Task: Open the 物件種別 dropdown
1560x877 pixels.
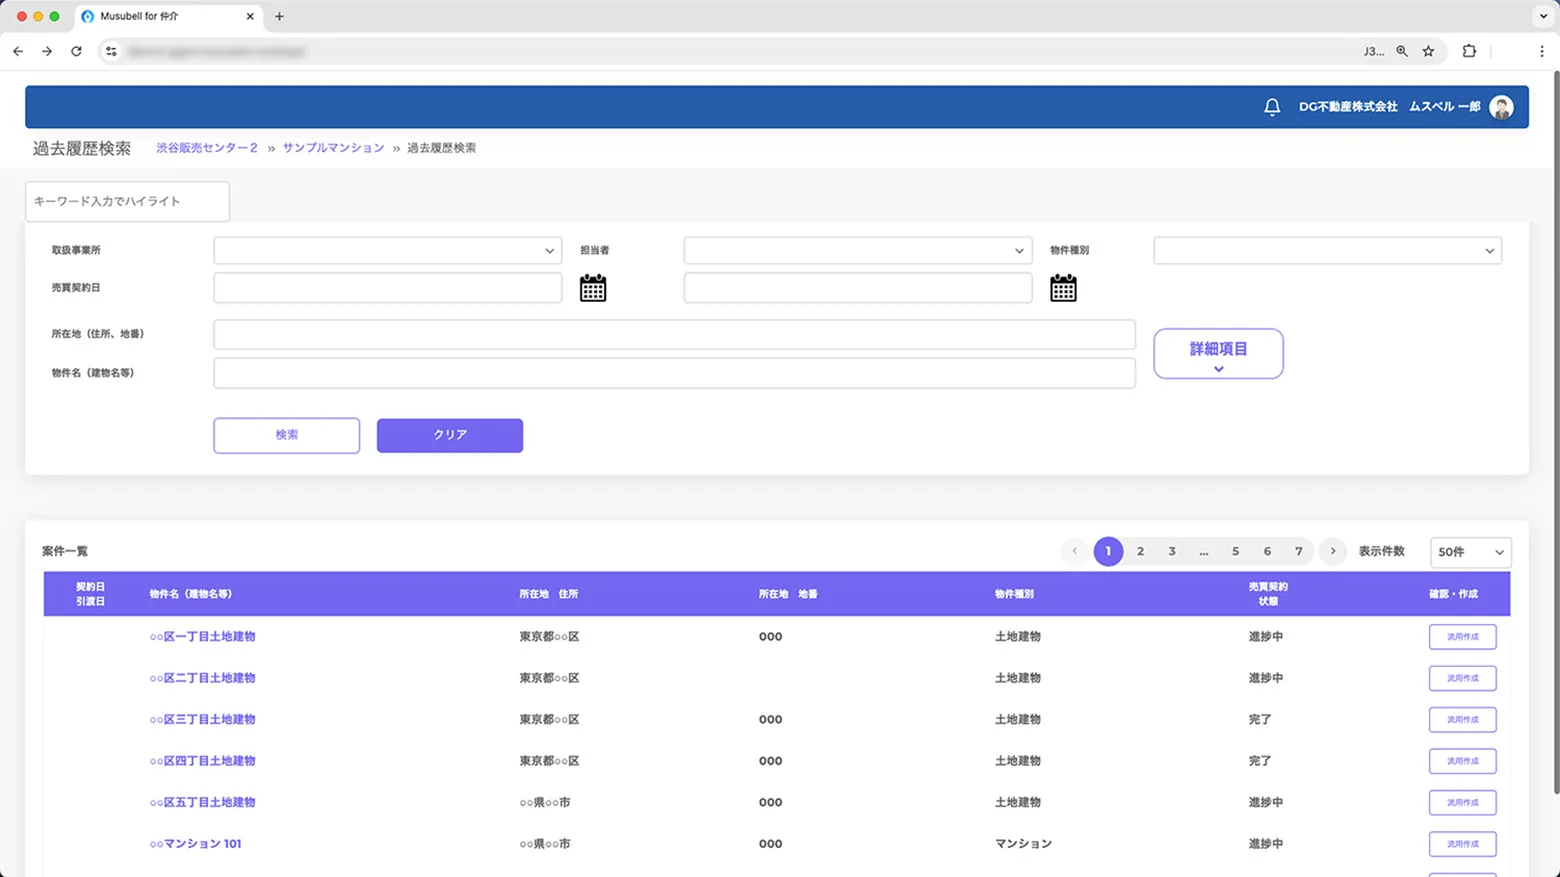Action: click(1327, 251)
